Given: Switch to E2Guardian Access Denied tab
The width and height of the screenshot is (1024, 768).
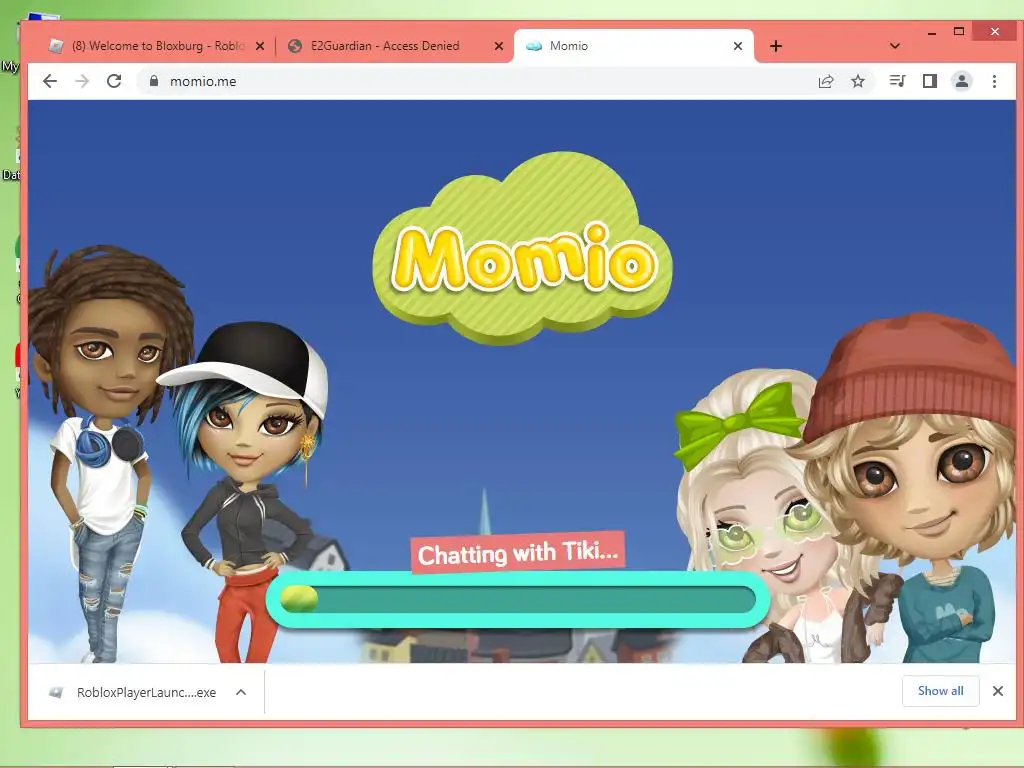Looking at the screenshot, I should coord(395,46).
